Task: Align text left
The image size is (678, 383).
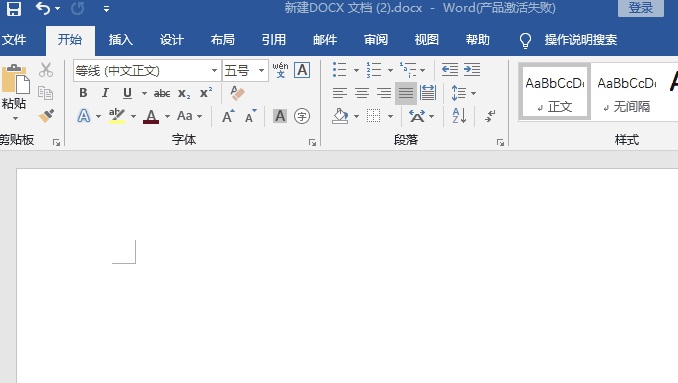Action: [340, 93]
